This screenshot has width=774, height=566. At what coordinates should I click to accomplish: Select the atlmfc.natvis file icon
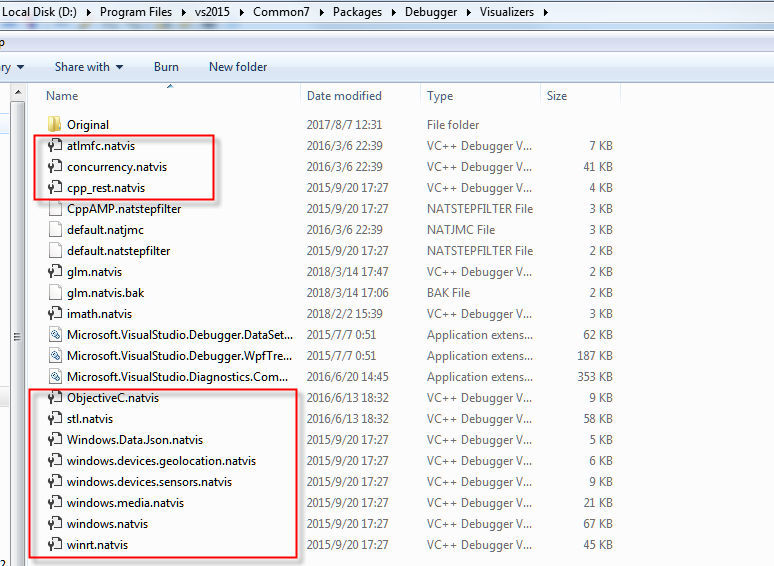(x=55, y=146)
